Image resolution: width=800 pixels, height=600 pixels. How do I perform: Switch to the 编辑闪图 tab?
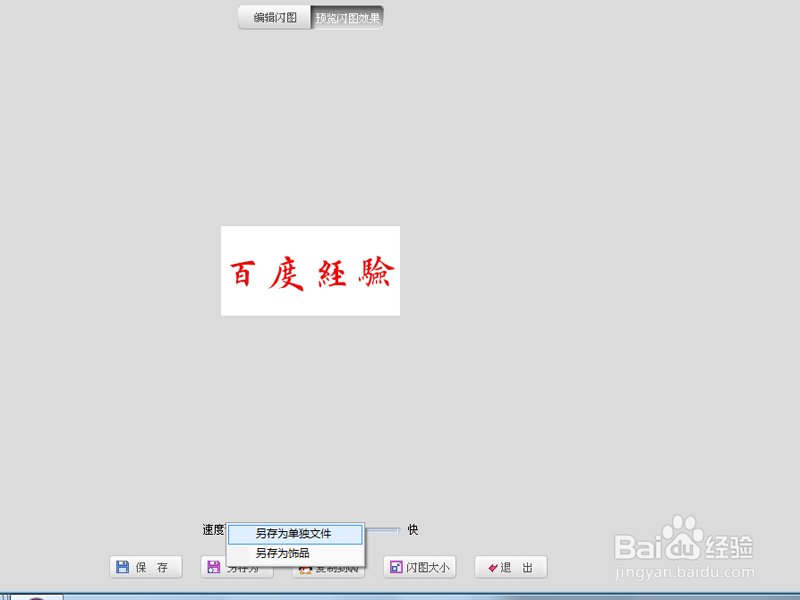tap(274, 18)
